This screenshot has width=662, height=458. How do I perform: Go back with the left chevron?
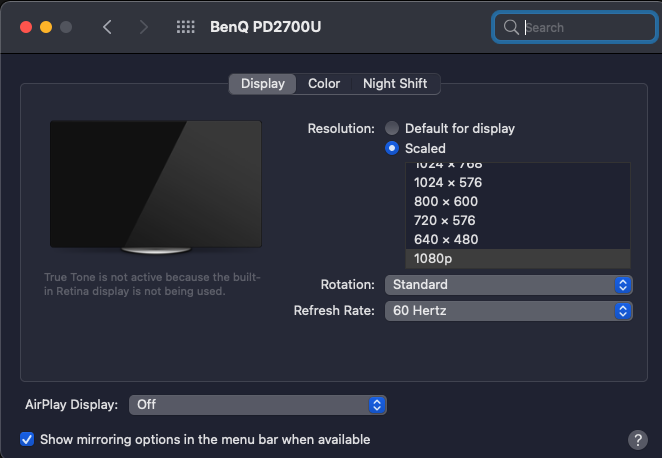pos(107,27)
